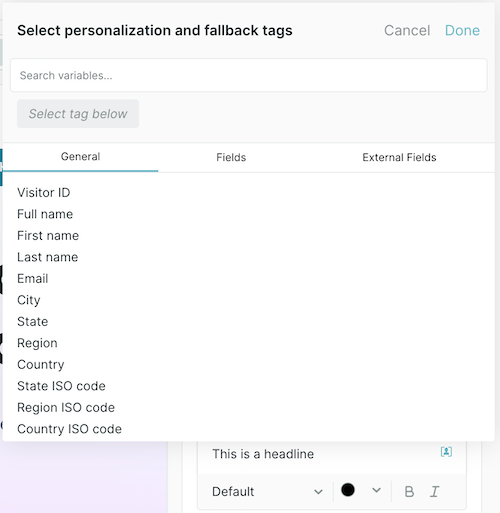Choose the Visitor ID tag
Viewport: 500px width, 513px height.
tap(44, 193)
